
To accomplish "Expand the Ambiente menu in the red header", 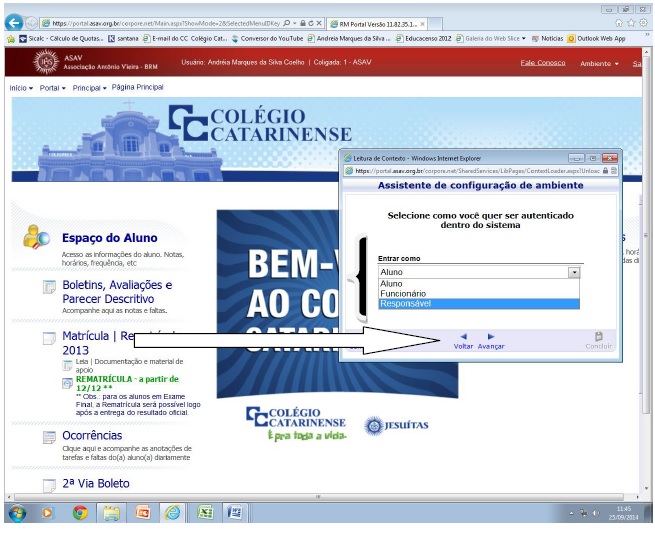I will (x=599, y=63).
